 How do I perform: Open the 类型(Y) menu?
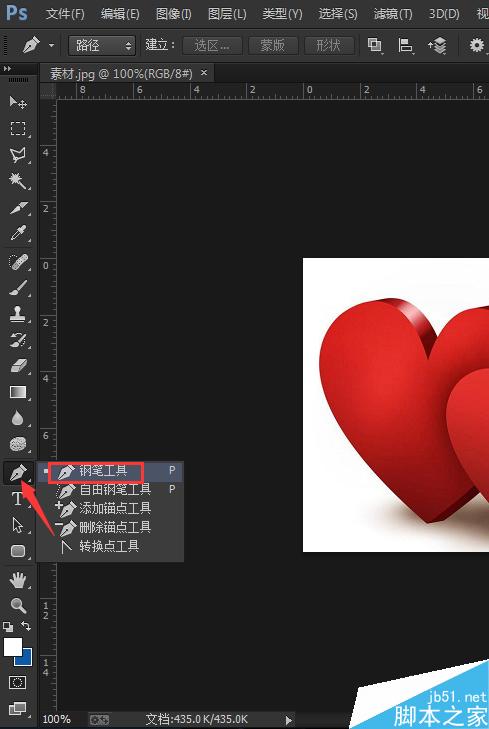(x=282, y=14)
